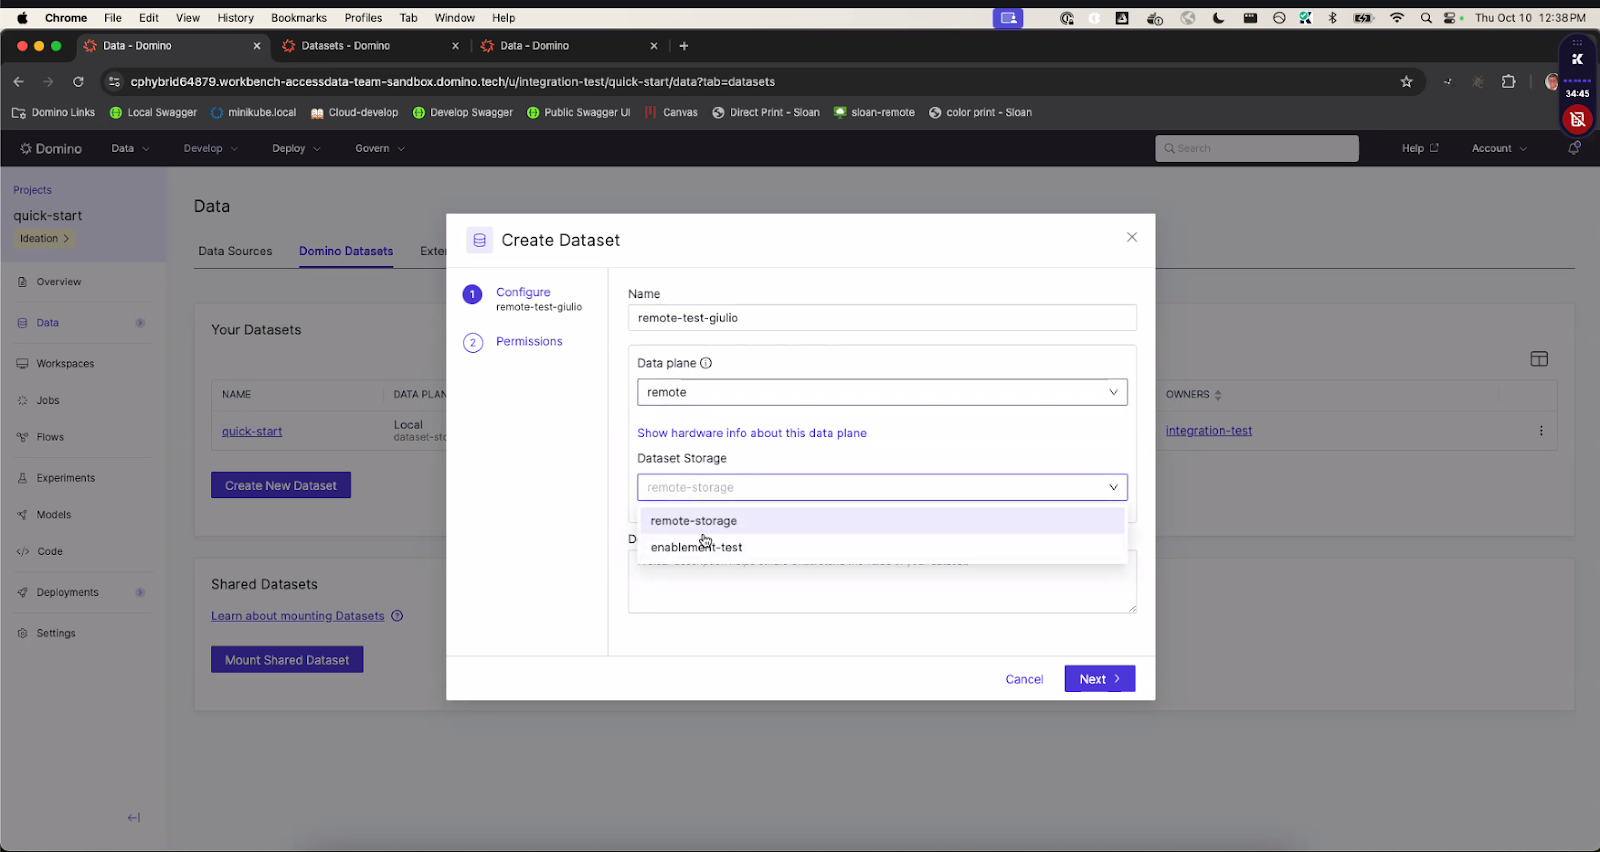Image resolution: width=1600 pixels, height=852 pixels.
Task: Select the Domino Datasets tab
Action: coord(346,251)
